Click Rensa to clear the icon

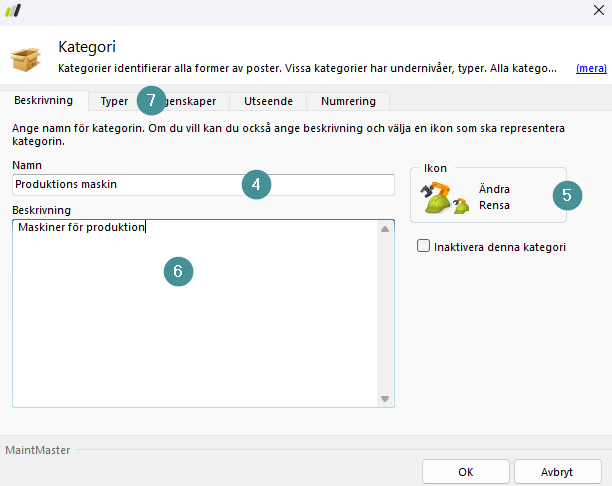pyautogui.click(x=494, y=205)
